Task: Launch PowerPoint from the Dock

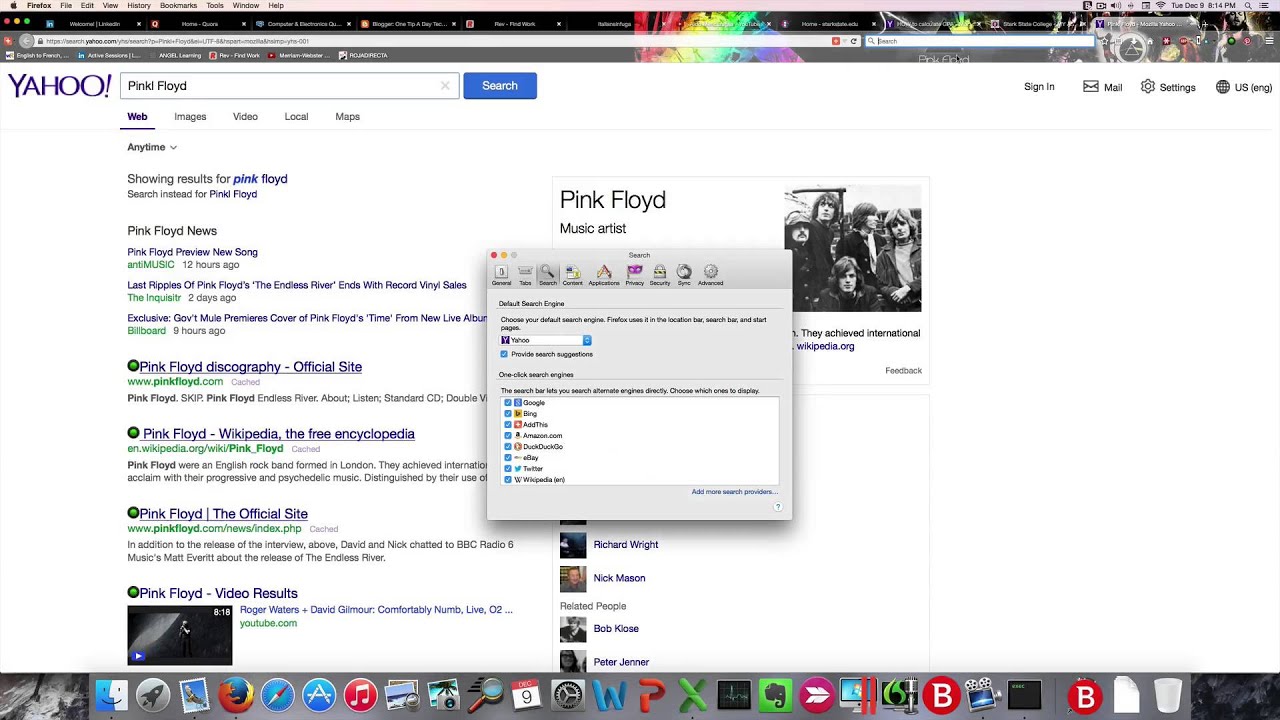Action: [651, 695]
